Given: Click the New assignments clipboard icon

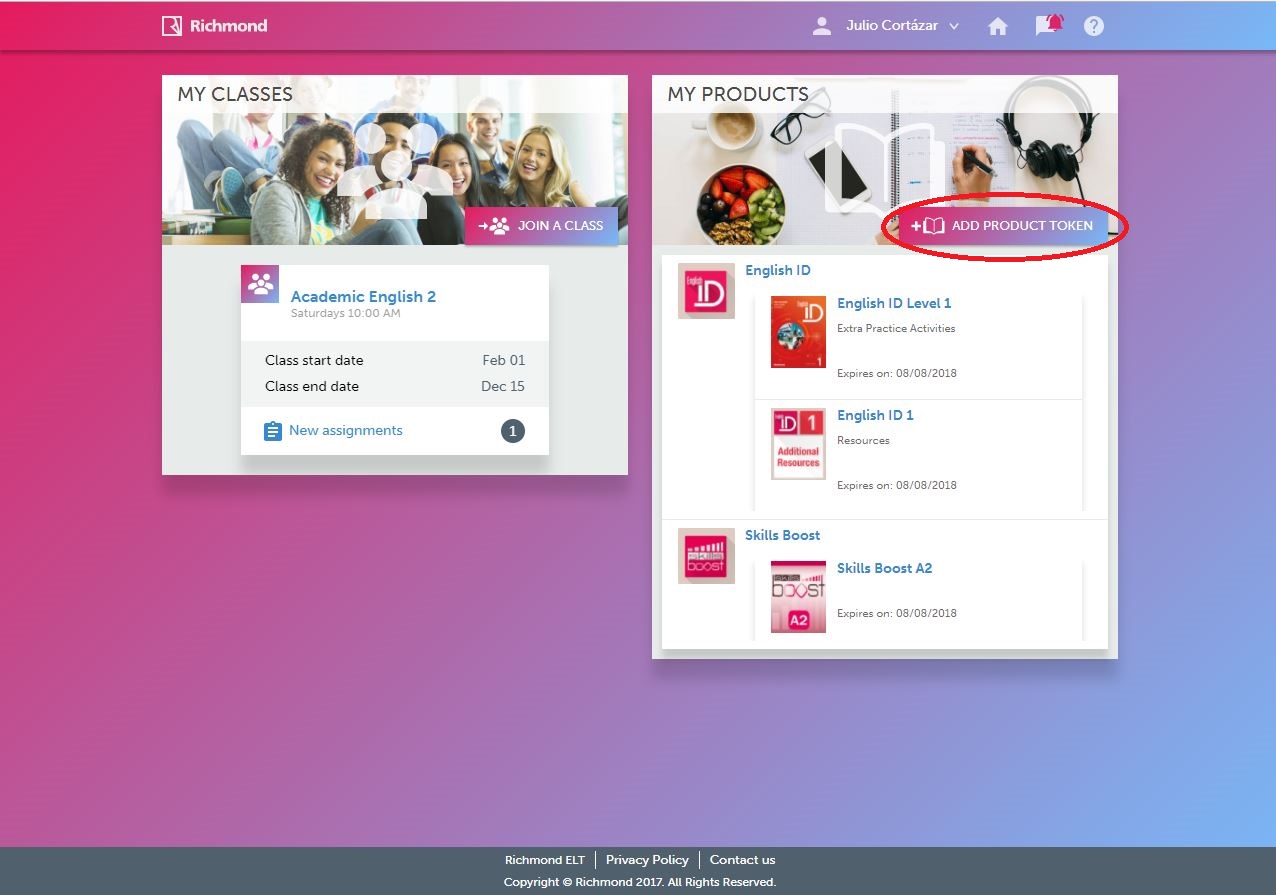Looking at the screenshot, I should point(272,431).
